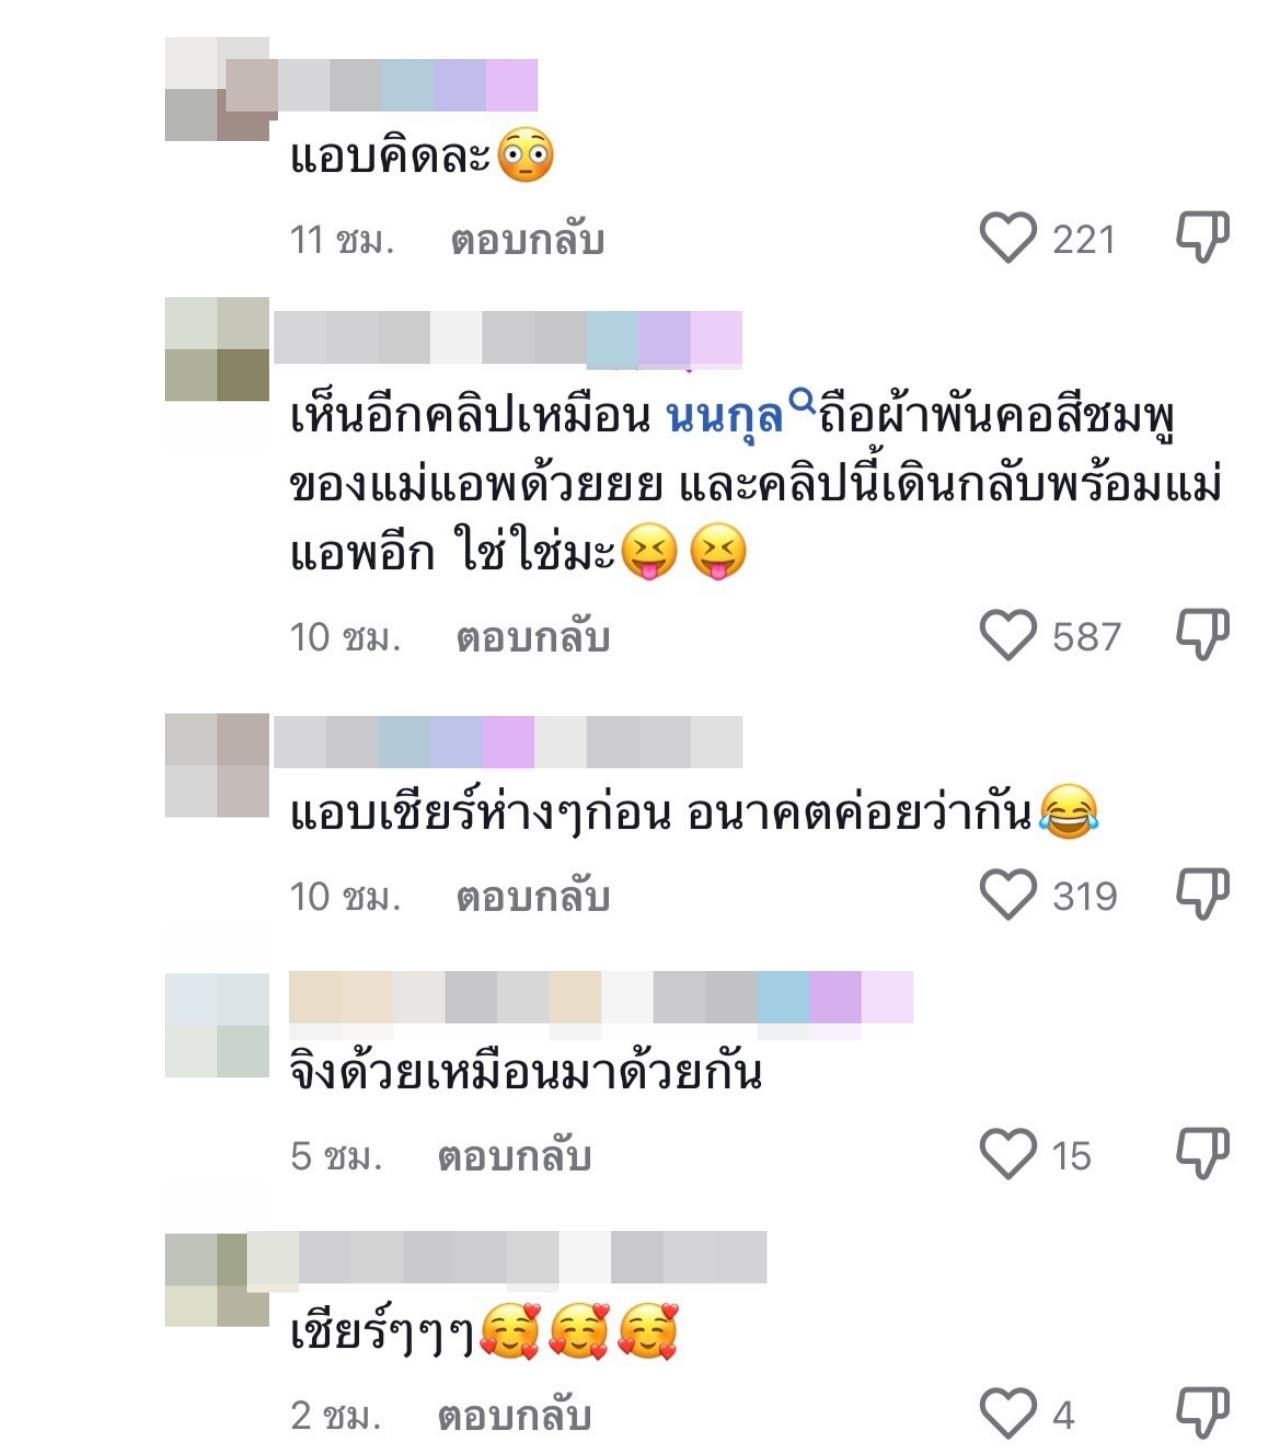1280x1454 pixels.
Task: Open the blue นนกุล search link
Action: pos(738,415)
